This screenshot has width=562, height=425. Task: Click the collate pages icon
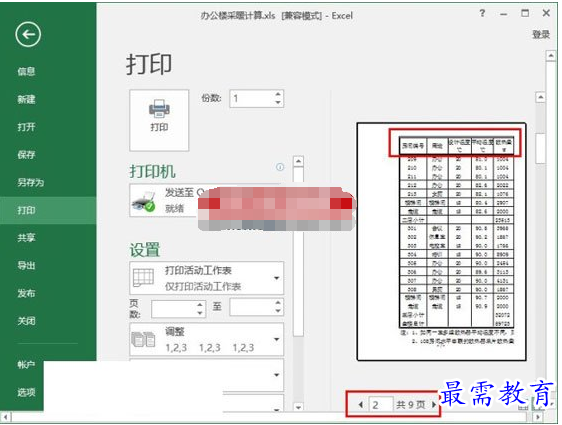(143, 339)
